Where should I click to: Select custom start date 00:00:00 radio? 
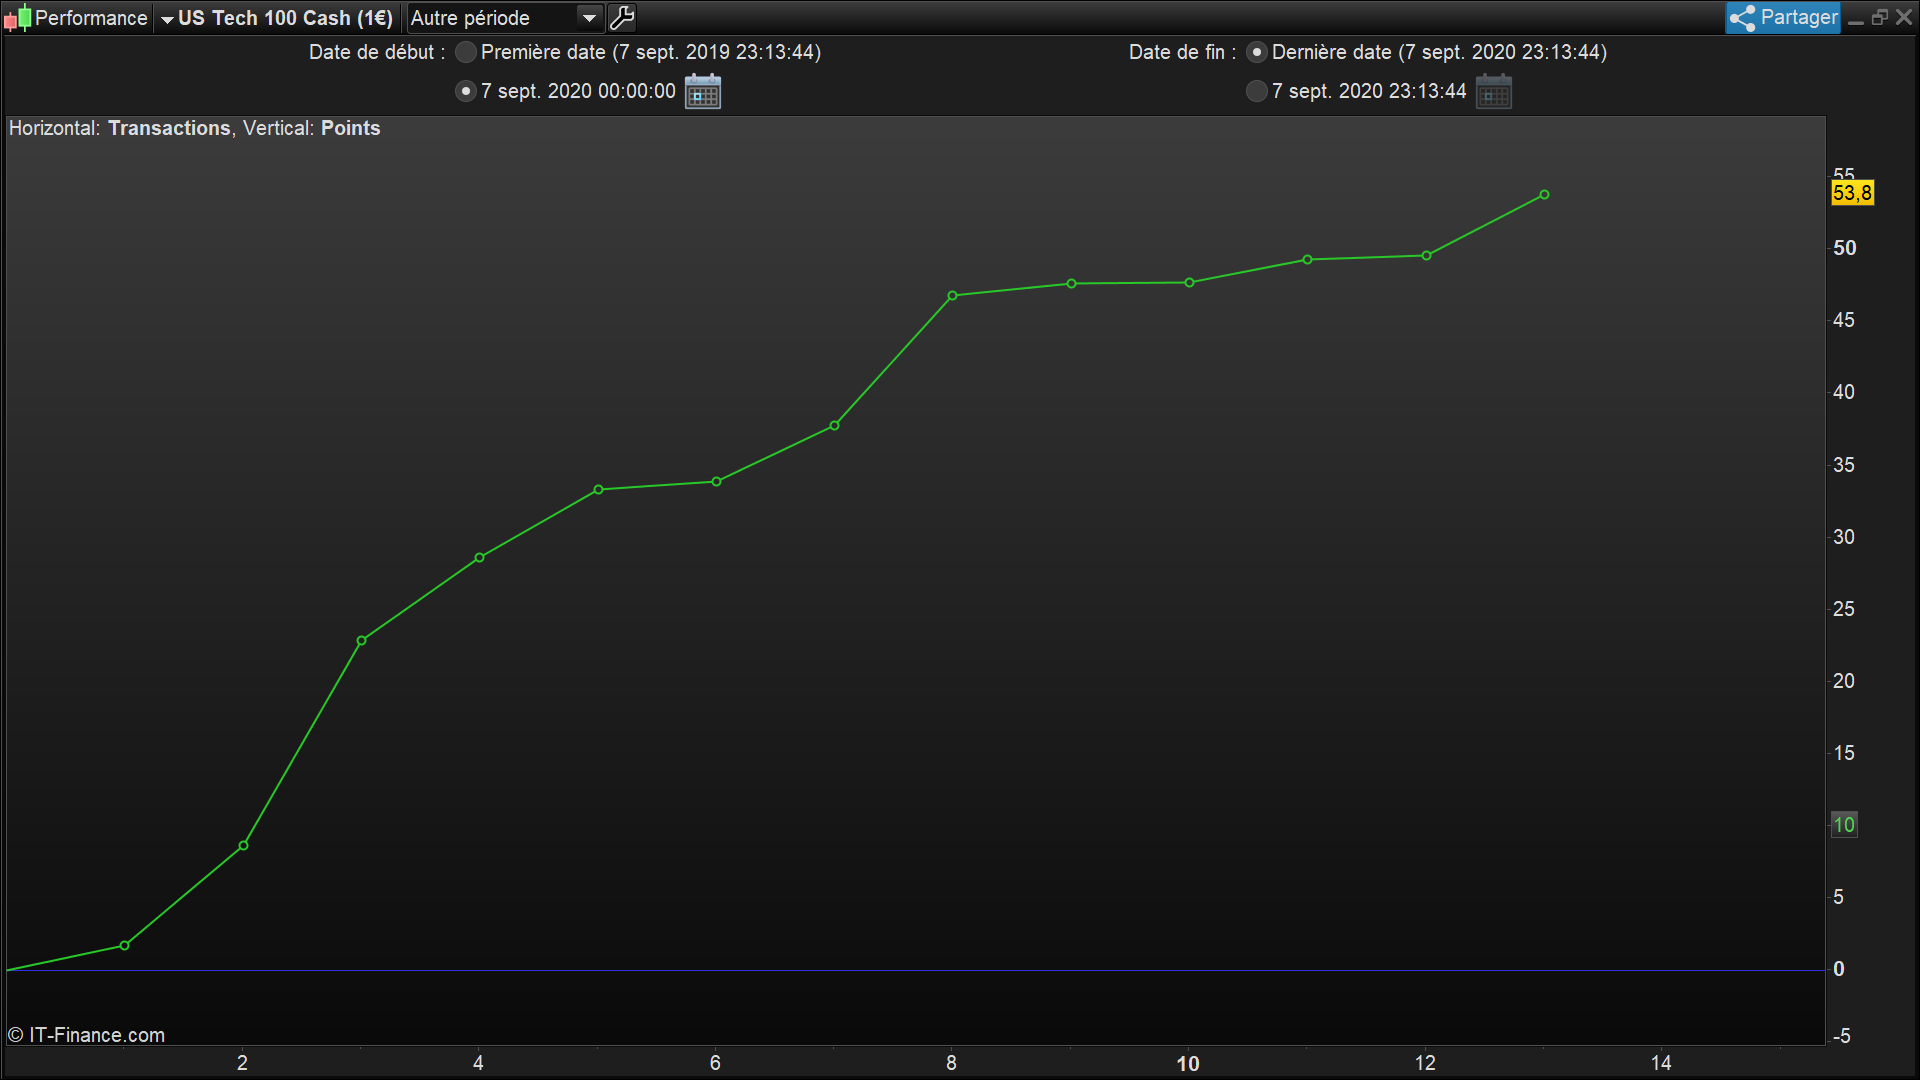point(466,92)
